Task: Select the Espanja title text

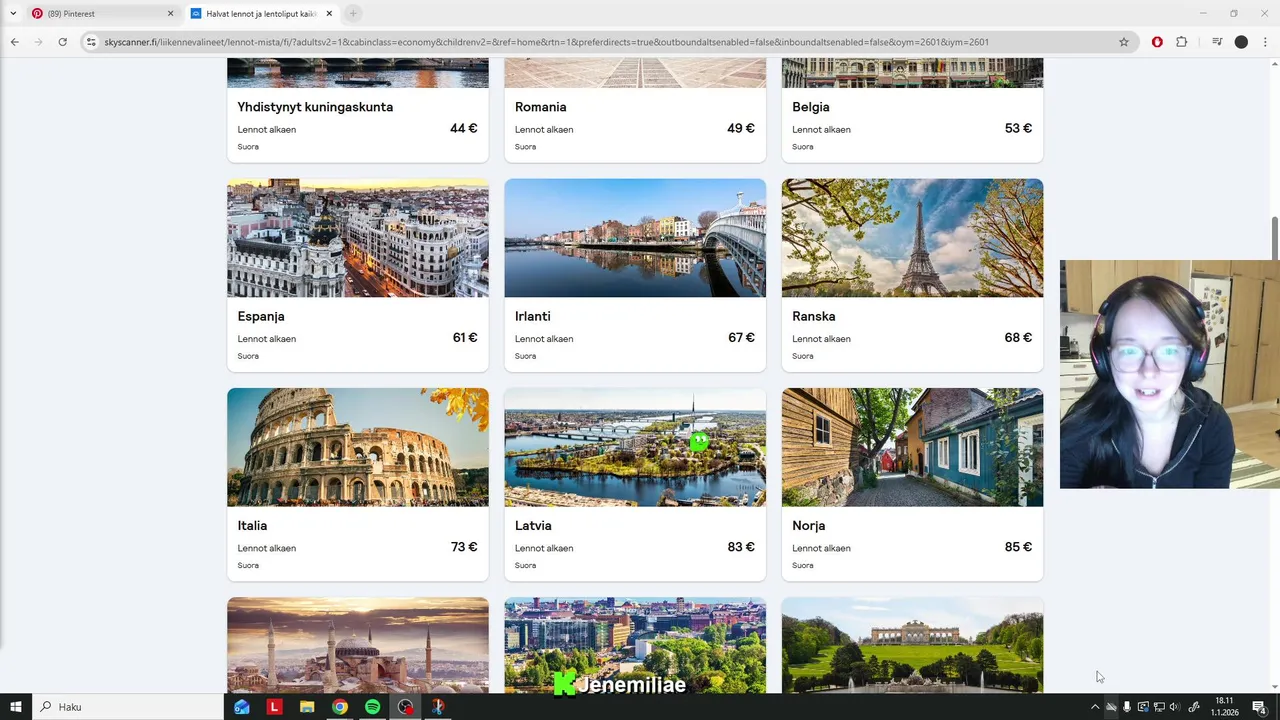Action: 261,316
